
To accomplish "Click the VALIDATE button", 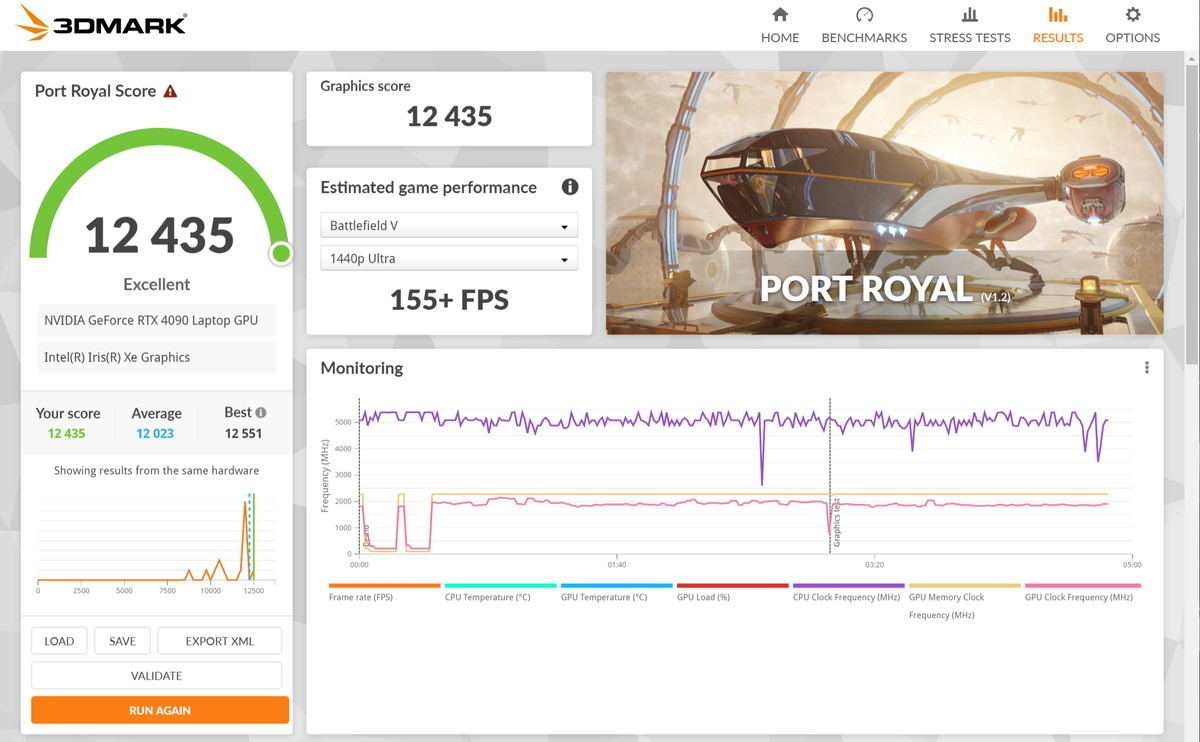I will click(x=156, y=676).
